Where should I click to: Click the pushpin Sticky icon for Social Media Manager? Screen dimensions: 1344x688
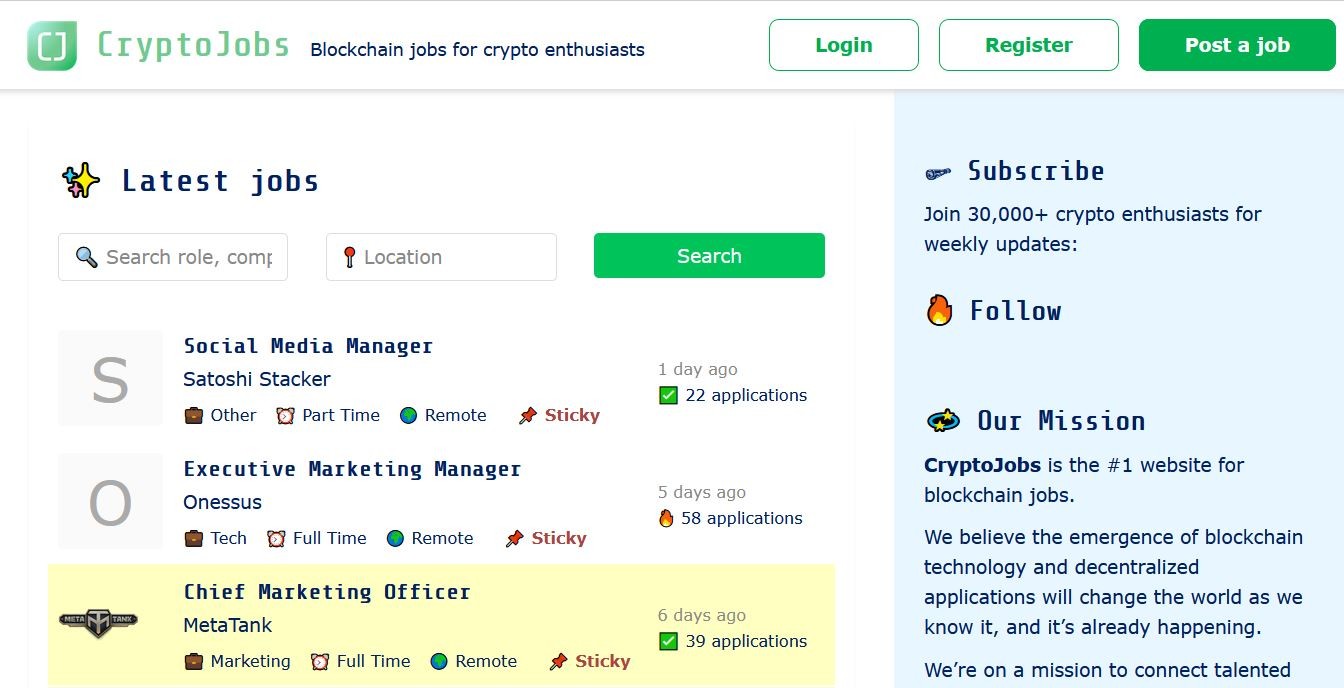(528, 415)
